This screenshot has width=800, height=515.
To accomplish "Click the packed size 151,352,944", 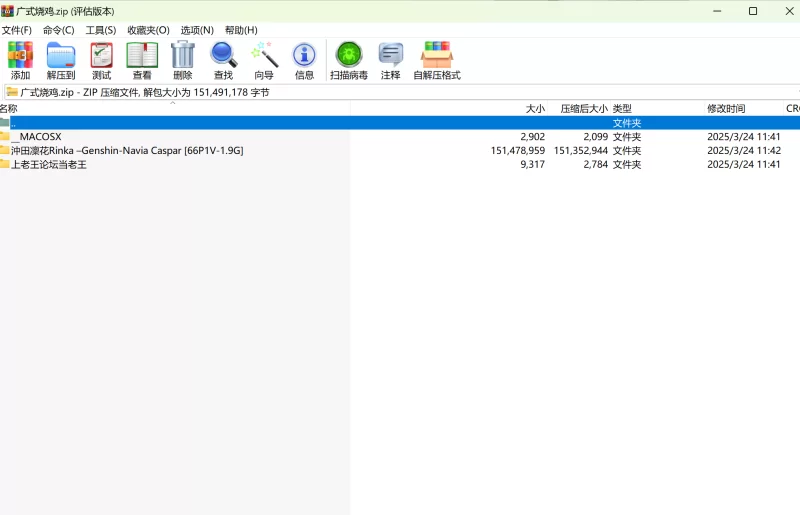I will point(581,151).
